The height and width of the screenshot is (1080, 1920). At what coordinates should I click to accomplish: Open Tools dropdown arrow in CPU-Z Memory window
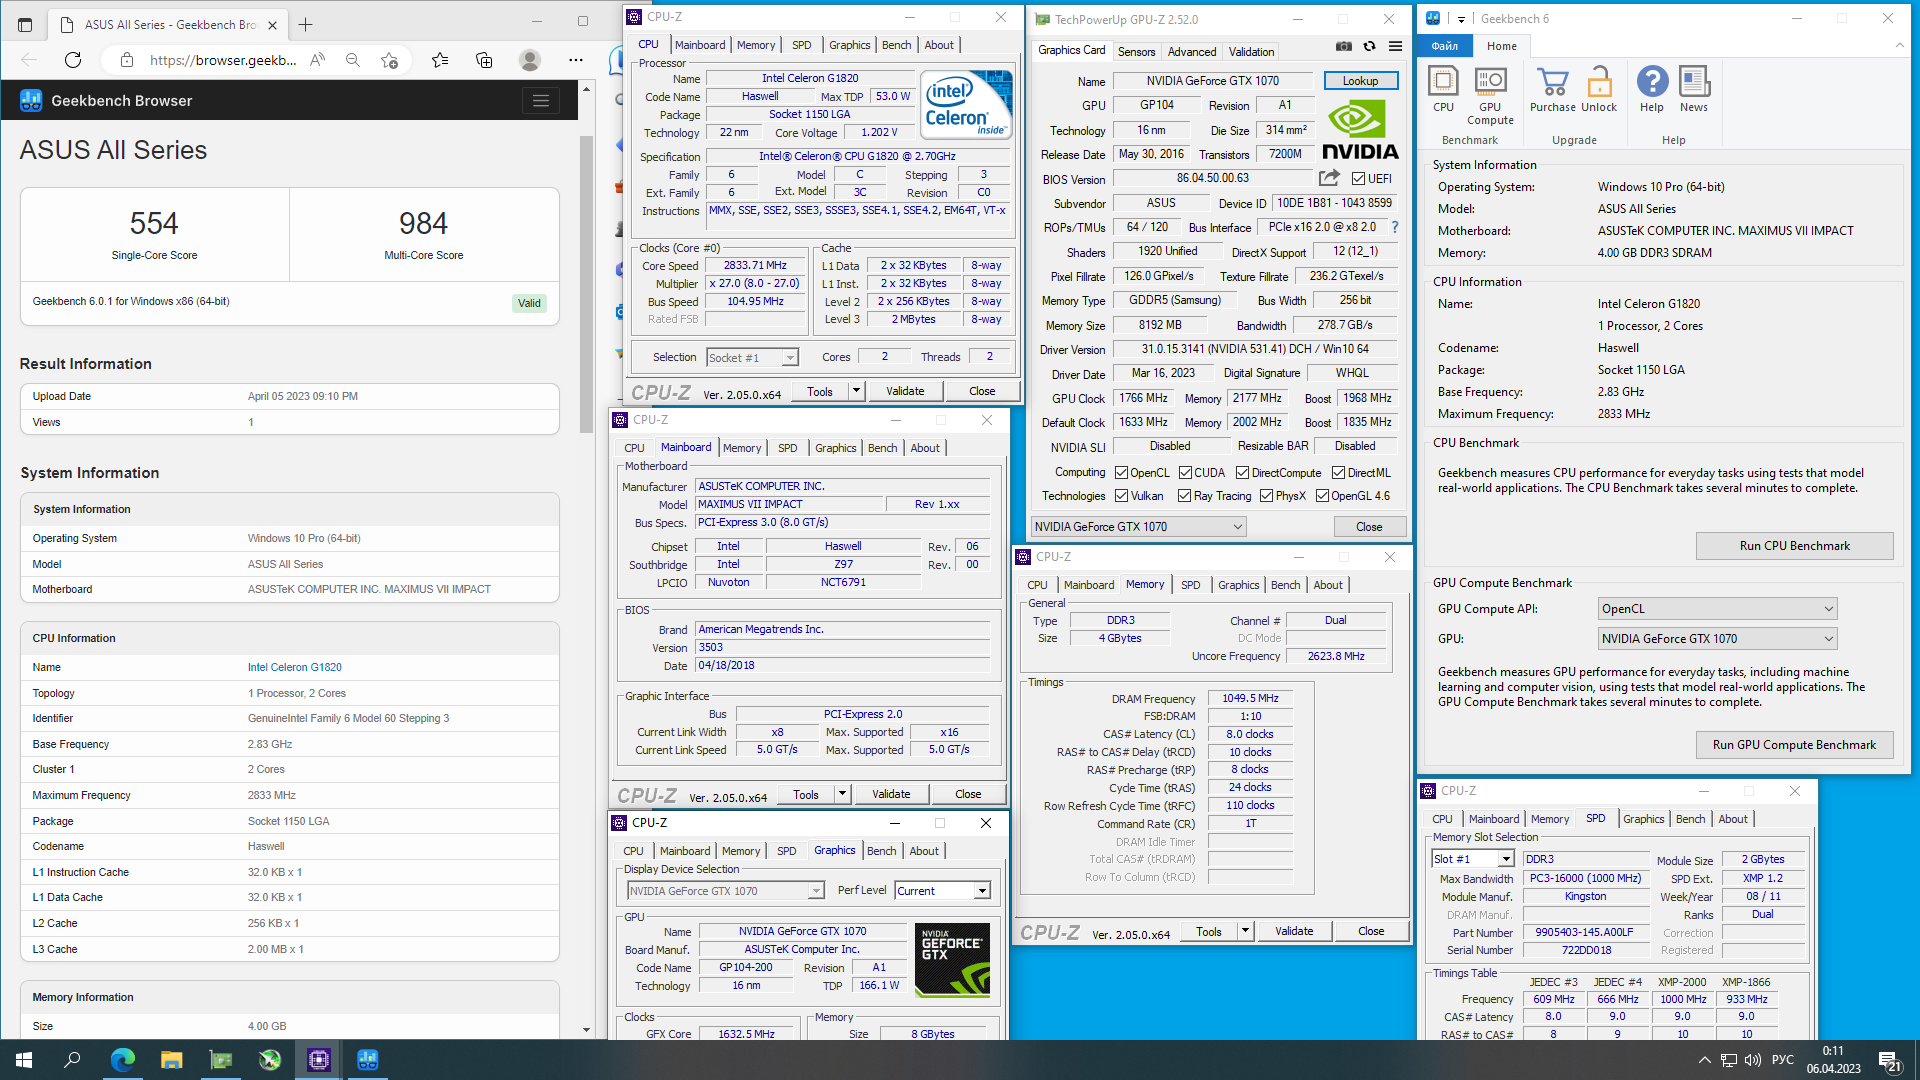point(1246,931)
